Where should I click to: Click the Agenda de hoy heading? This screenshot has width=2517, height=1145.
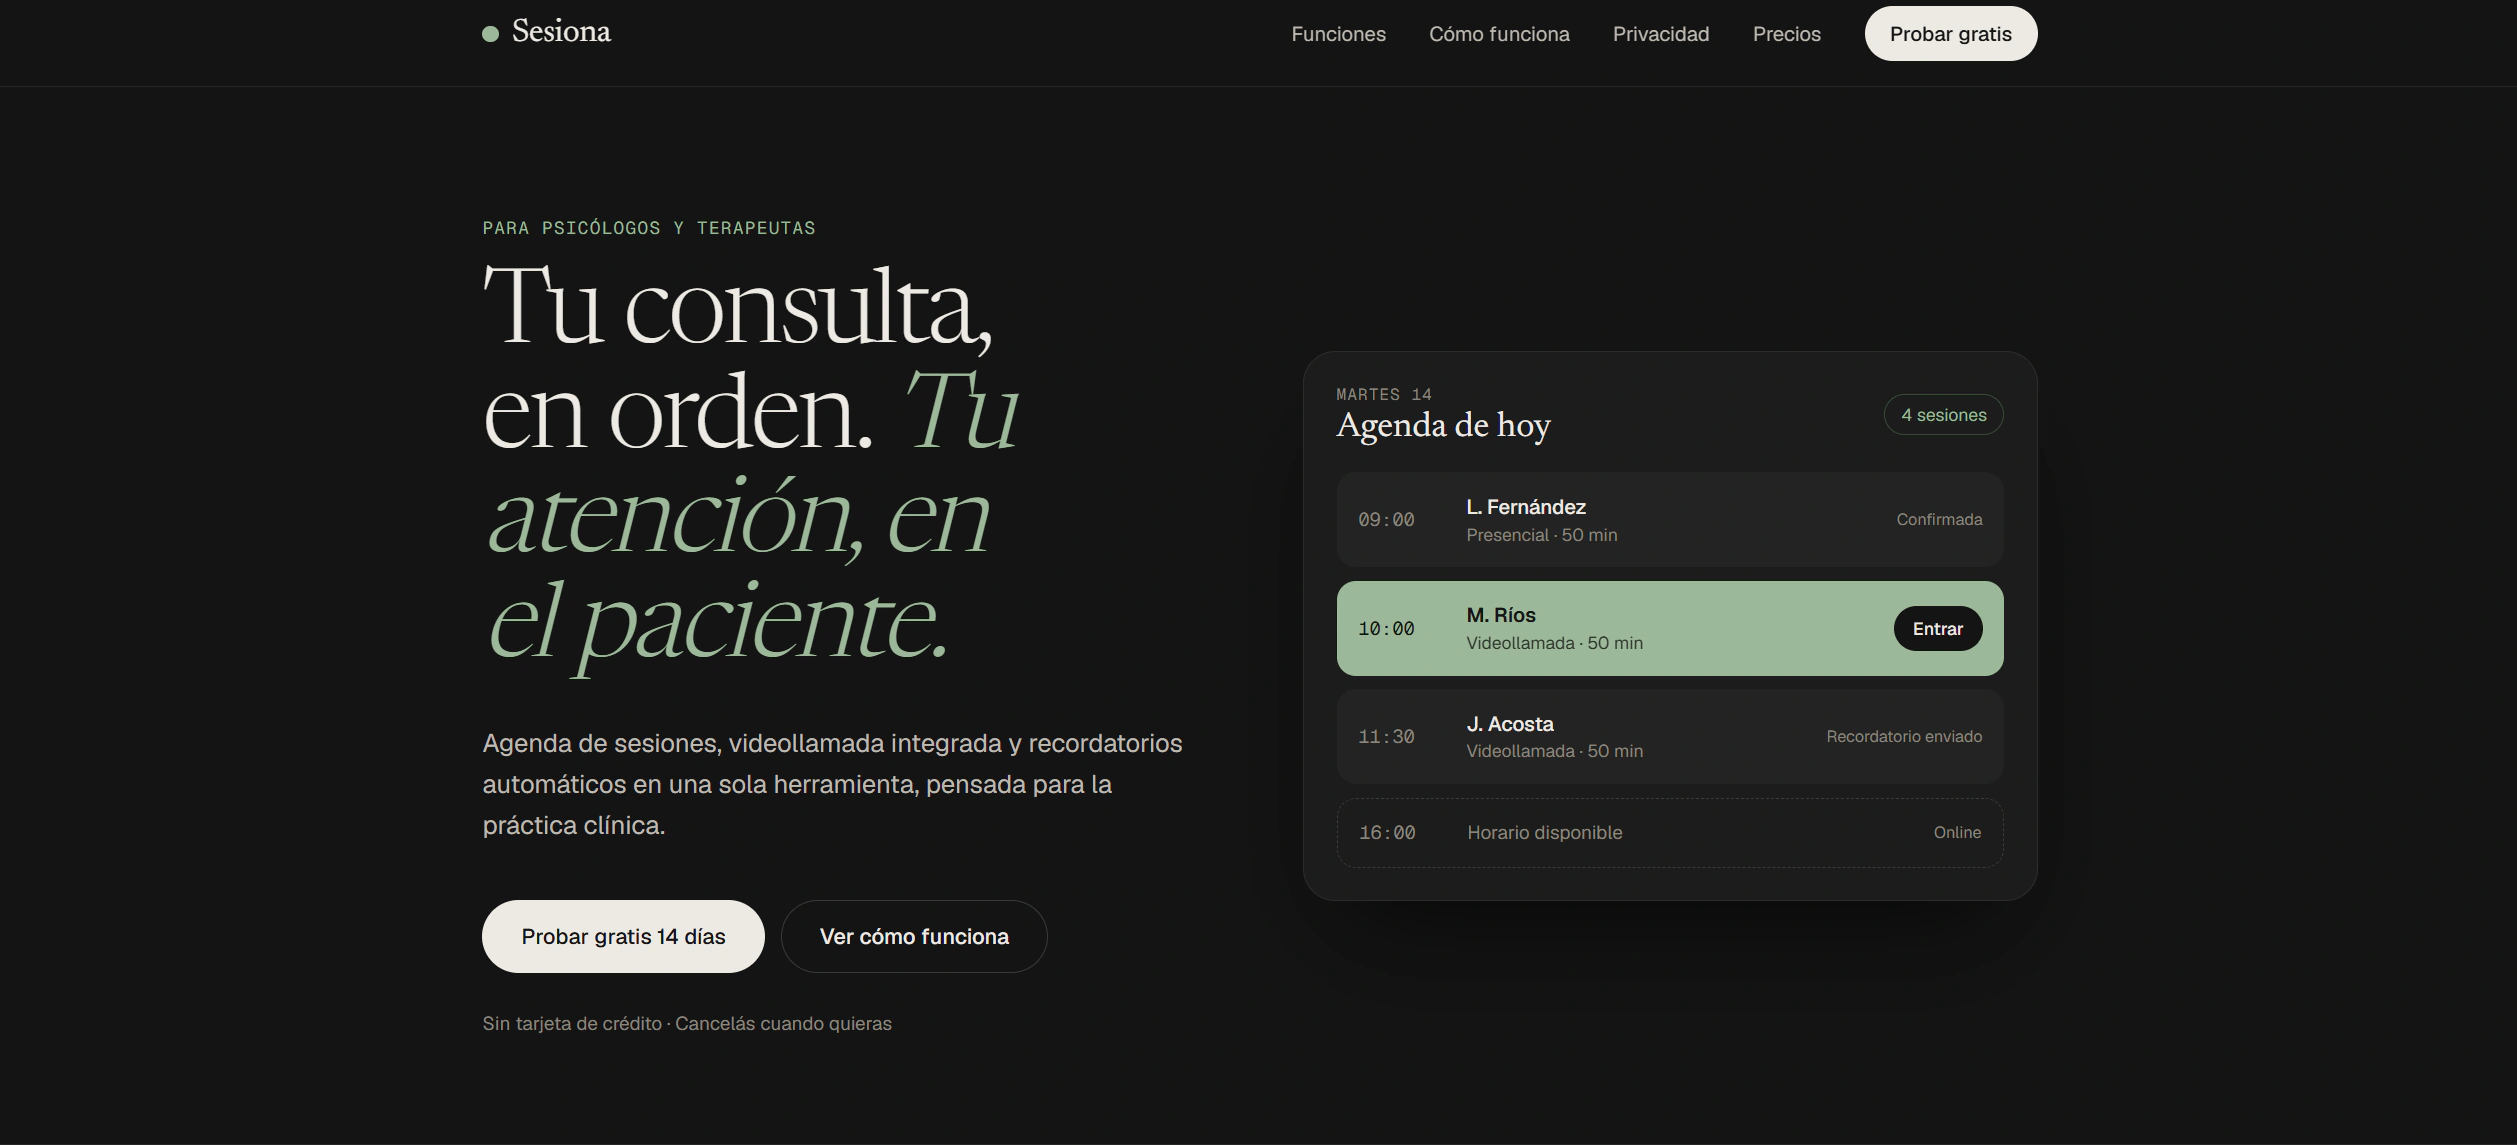(1443, 426)
